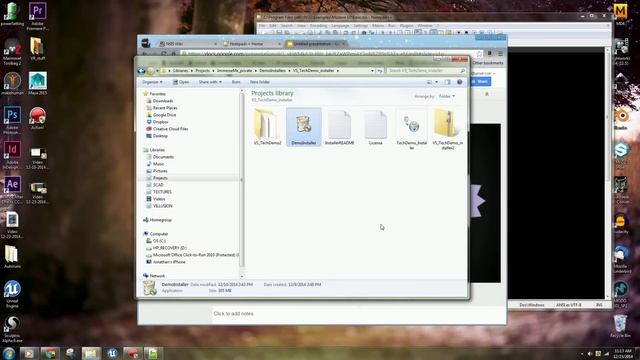640x360 pixels.
Task: Select the VS_TechDemo_installer2 zip folder
Action: tap(447, 129)
